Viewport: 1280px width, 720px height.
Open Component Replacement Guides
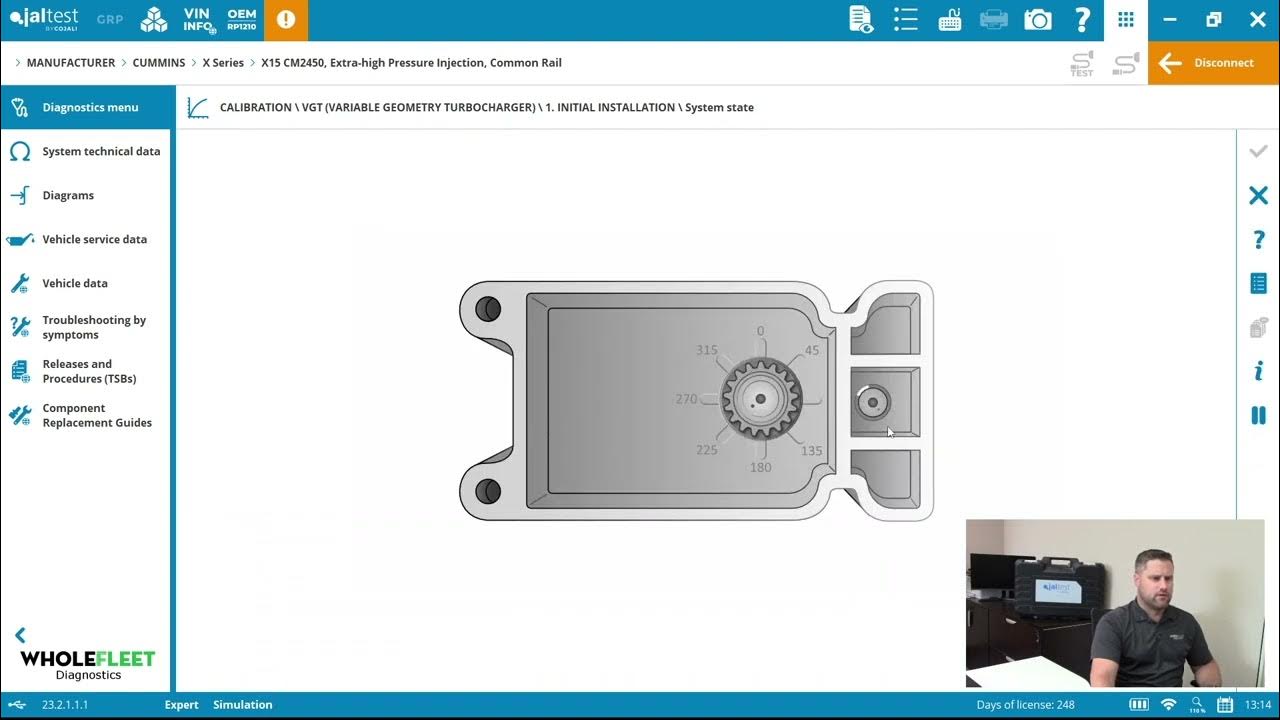click(86, 415)
